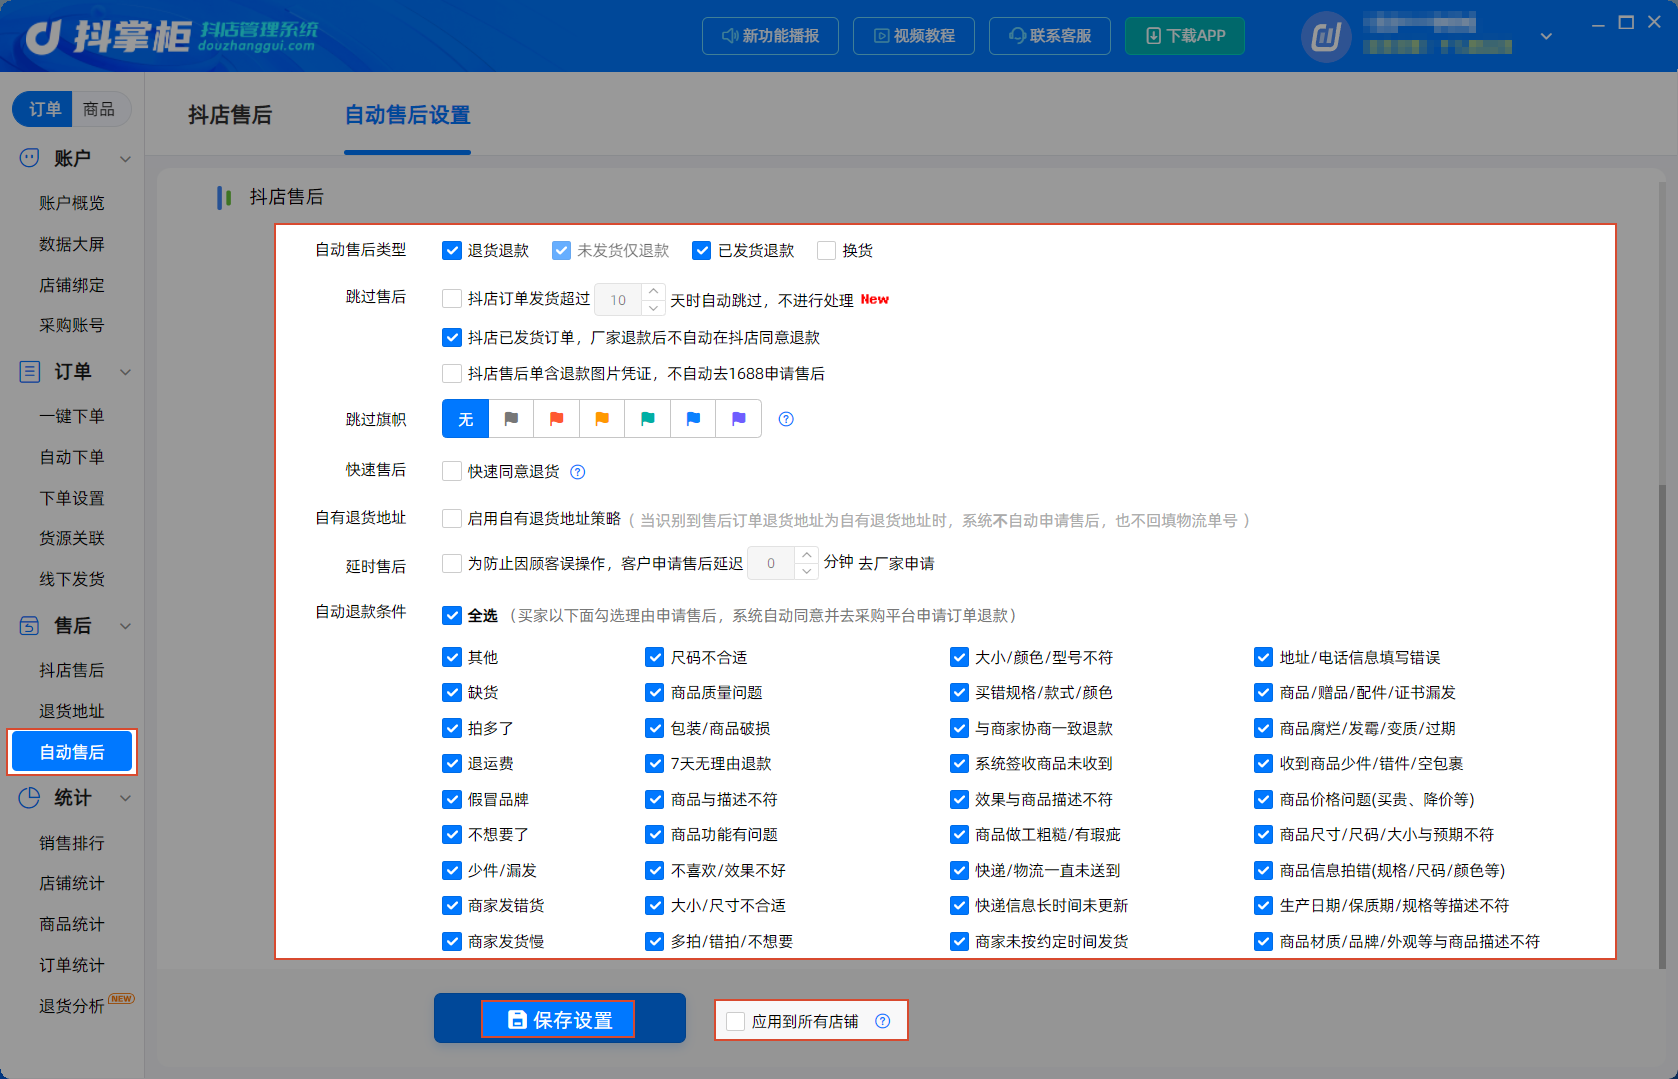Viewport: 1678px width, 1079px height.
Task: Click the 视频教程 play icon
Action: [x=881, y=36]
